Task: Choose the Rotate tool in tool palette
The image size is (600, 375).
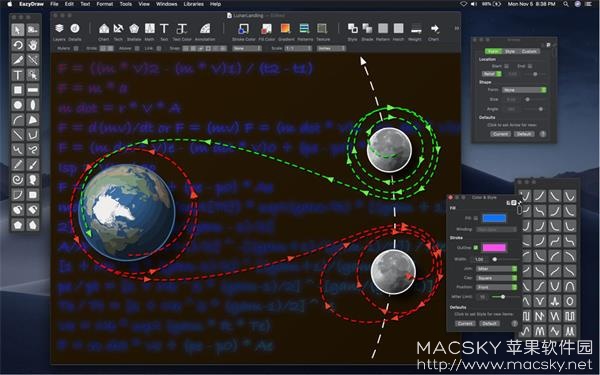Action: pos(18,45)
